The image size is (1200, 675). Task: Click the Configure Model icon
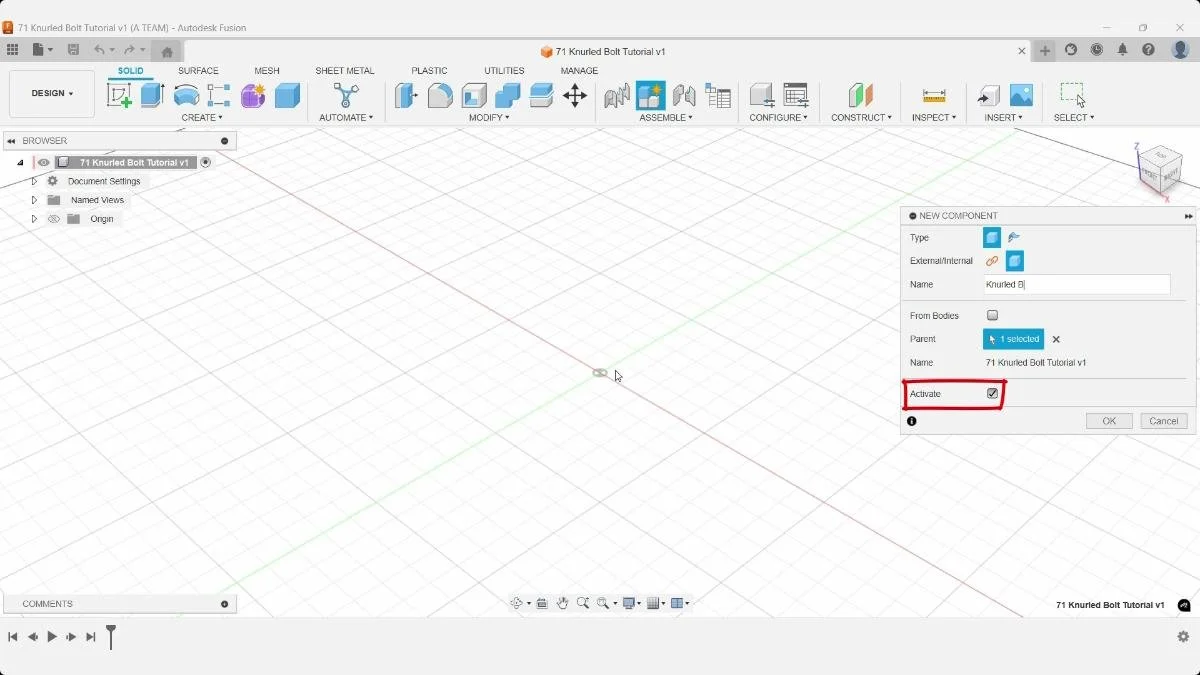(x=762, y=95)
